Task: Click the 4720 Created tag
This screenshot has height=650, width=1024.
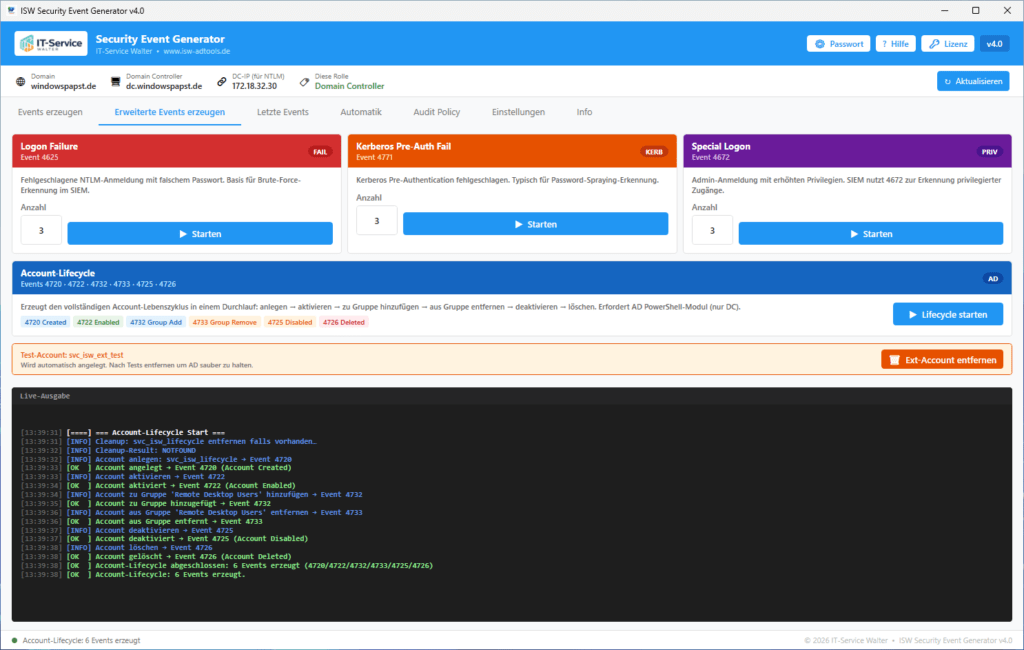Action: click(45, 322)
